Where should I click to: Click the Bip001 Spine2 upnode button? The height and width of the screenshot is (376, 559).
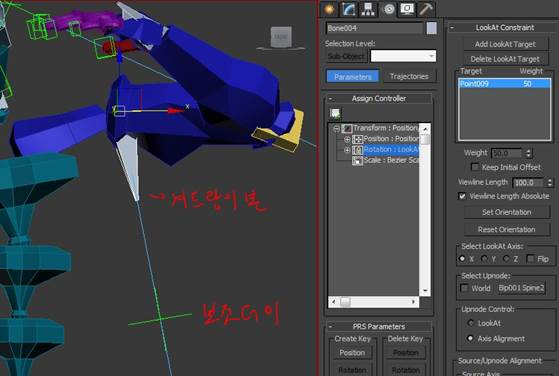(x=521, y=288)
